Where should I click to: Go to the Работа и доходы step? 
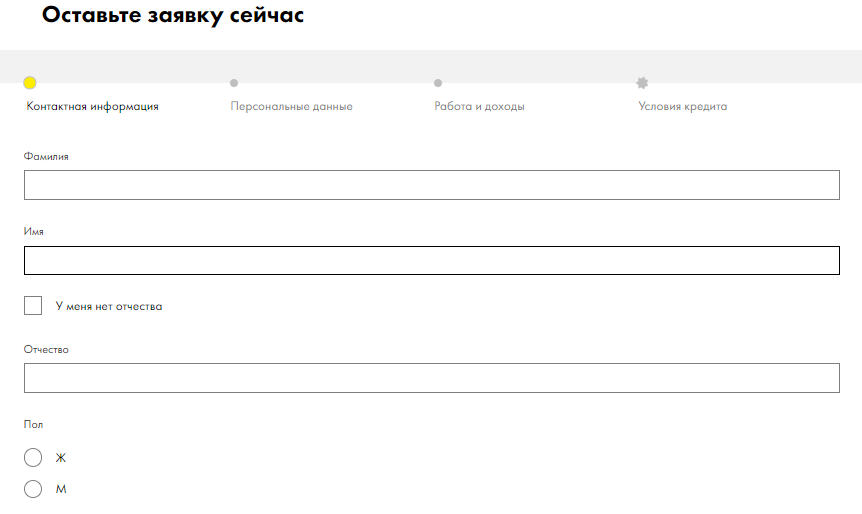tap(479, 106)
